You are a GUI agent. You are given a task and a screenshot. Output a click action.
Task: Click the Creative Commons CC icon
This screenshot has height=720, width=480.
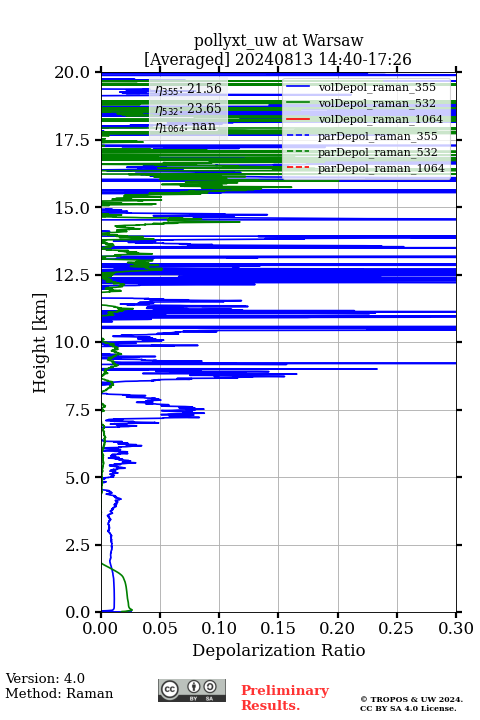170,689
